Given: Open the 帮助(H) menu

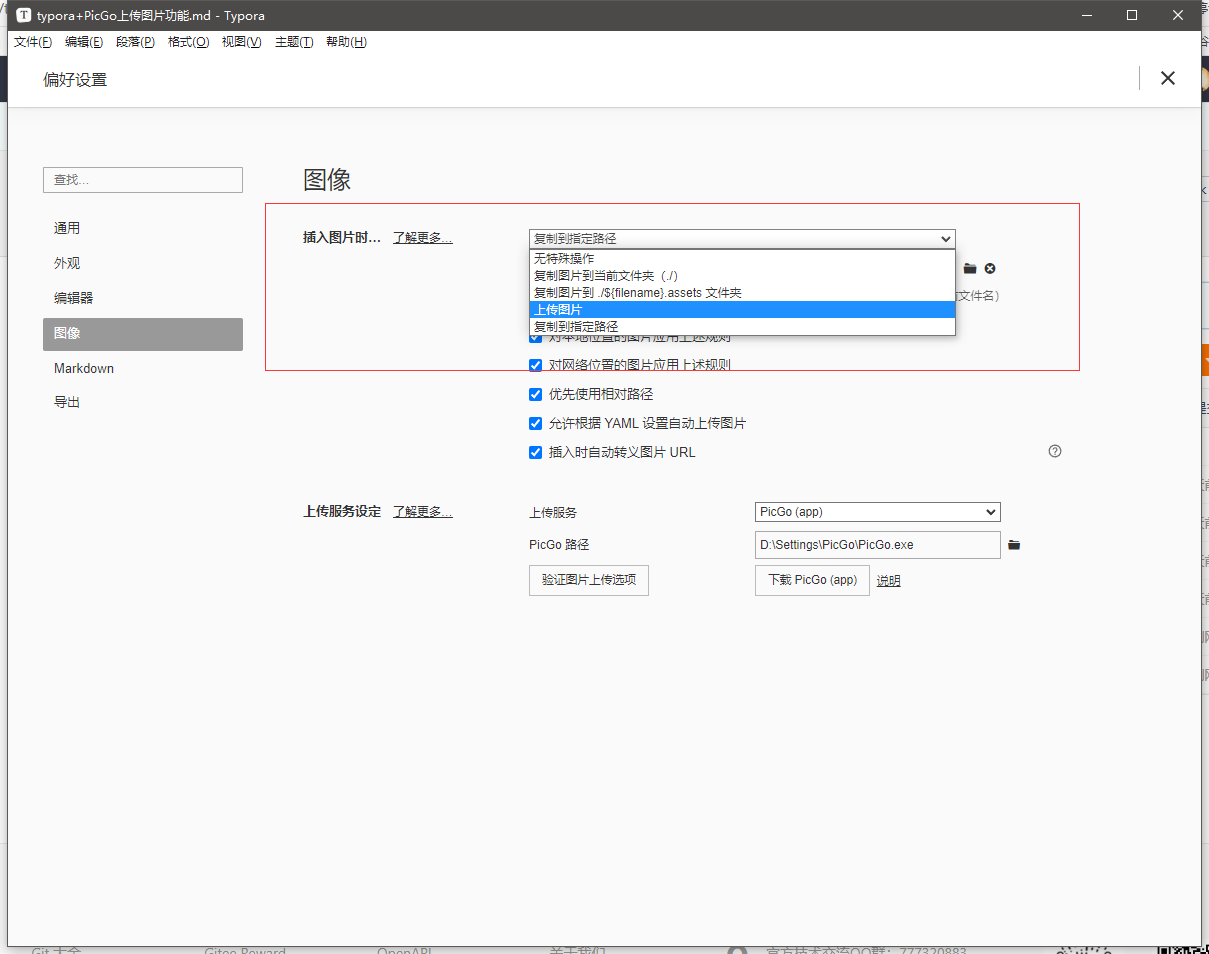Looking at the screenshot, I should pyautogui.click(x=346, y=42).
